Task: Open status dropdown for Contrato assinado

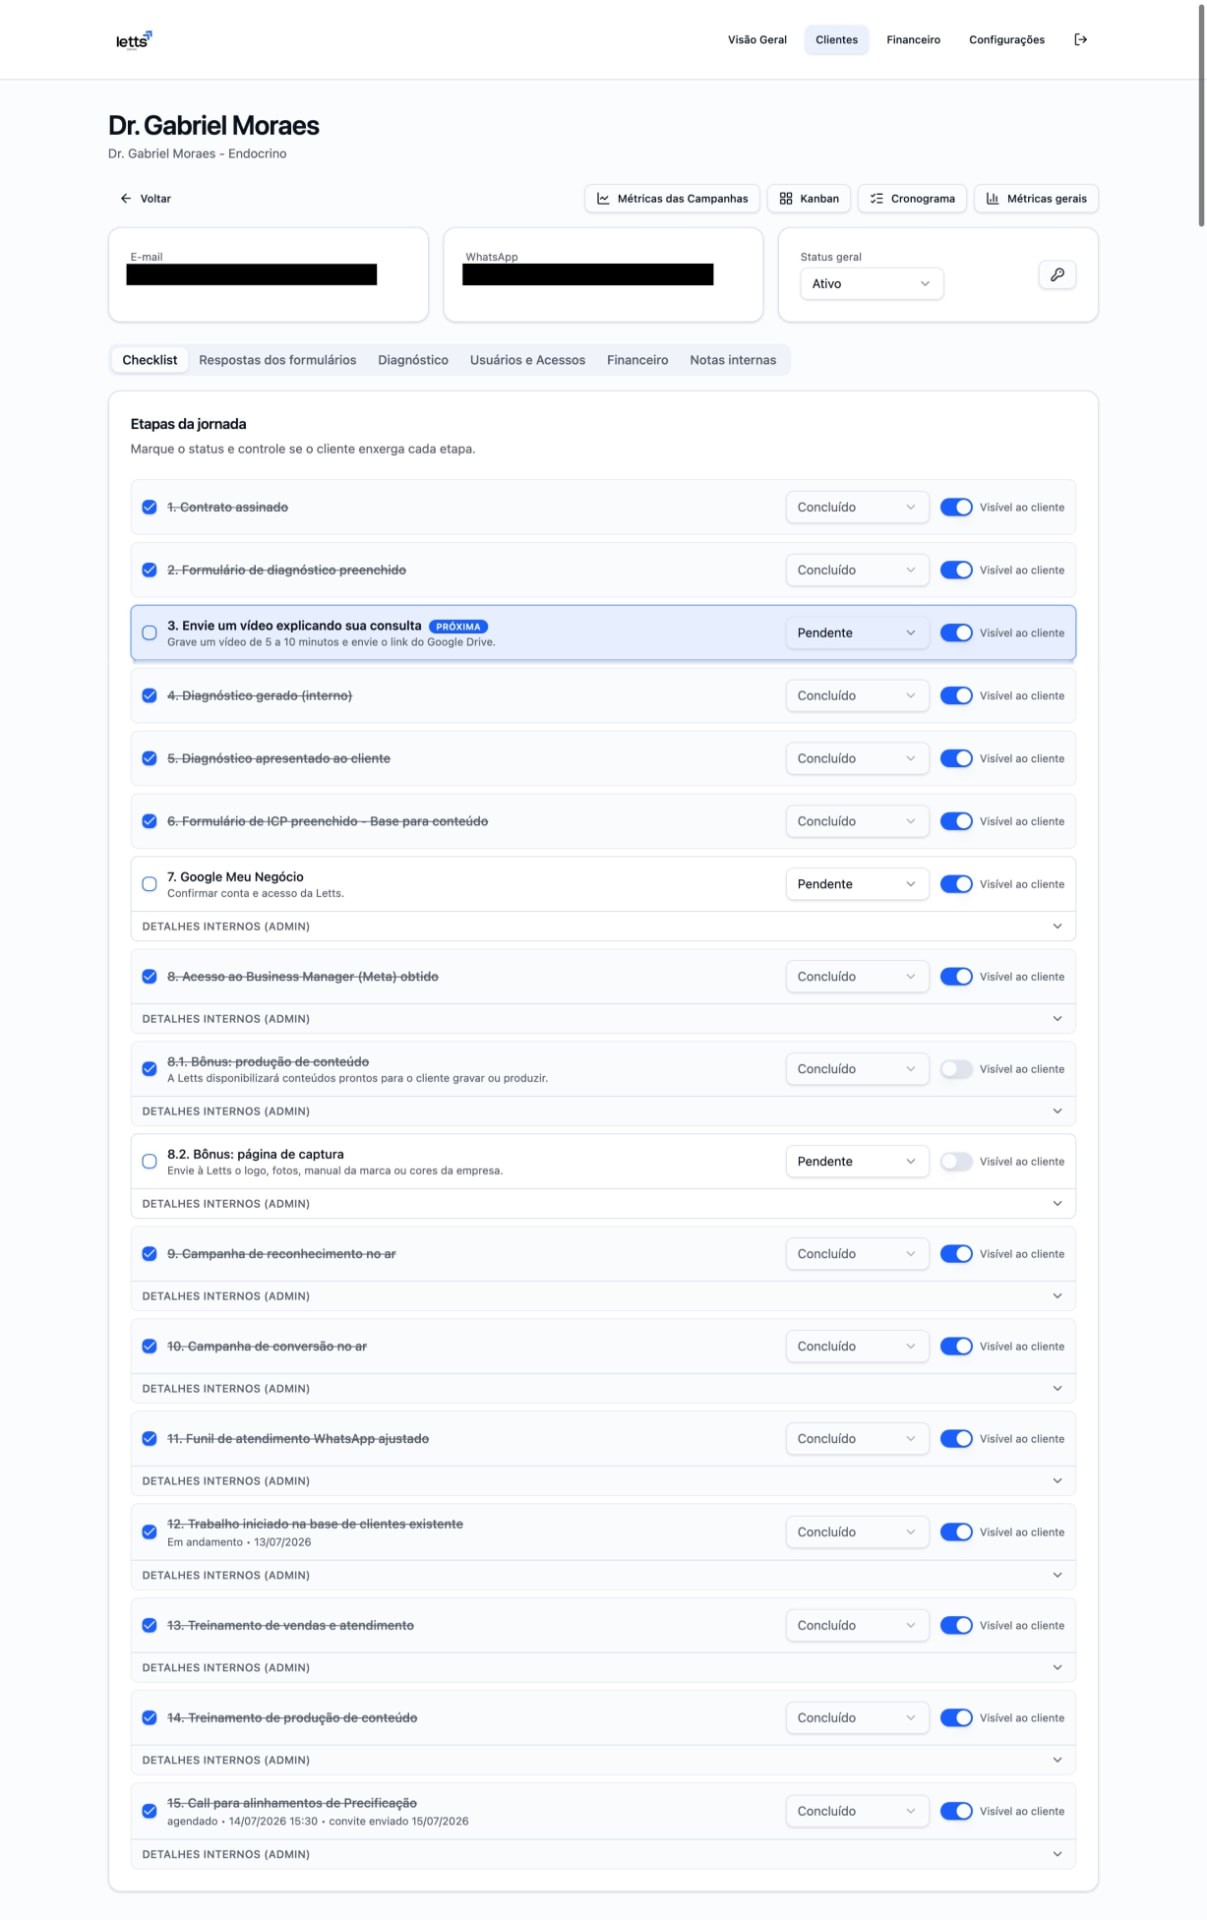Action: pos(857,507)
